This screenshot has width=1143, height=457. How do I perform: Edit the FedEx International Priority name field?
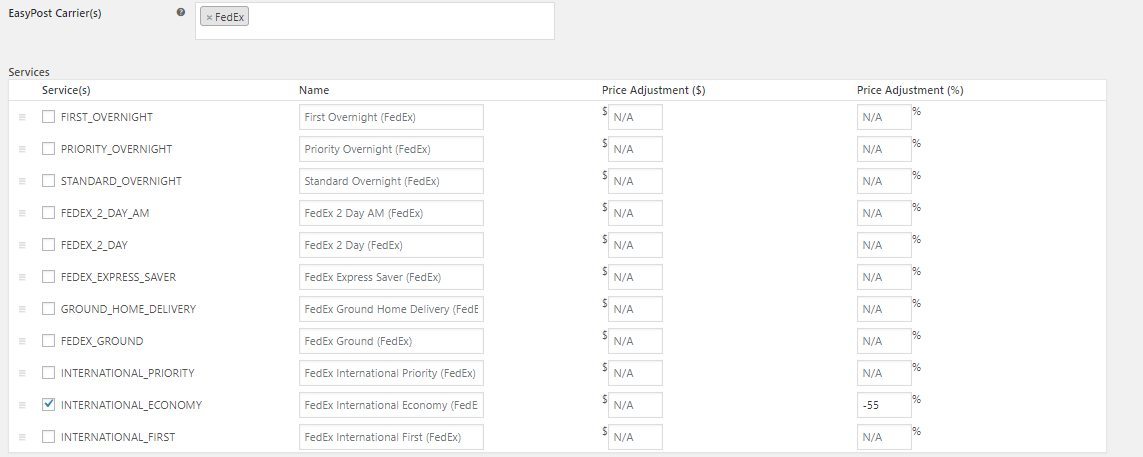click(391, 373)
